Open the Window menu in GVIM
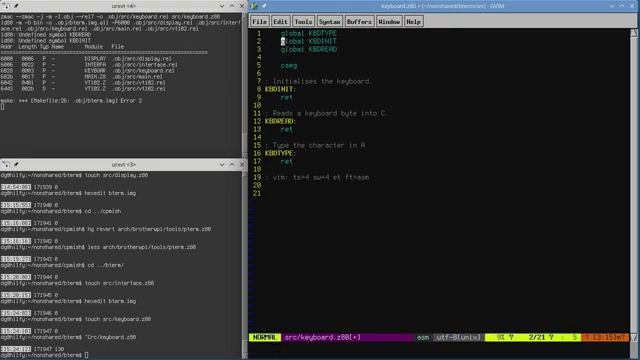The image size is (640, 360). pyautogui.click(x=389, y=22)
